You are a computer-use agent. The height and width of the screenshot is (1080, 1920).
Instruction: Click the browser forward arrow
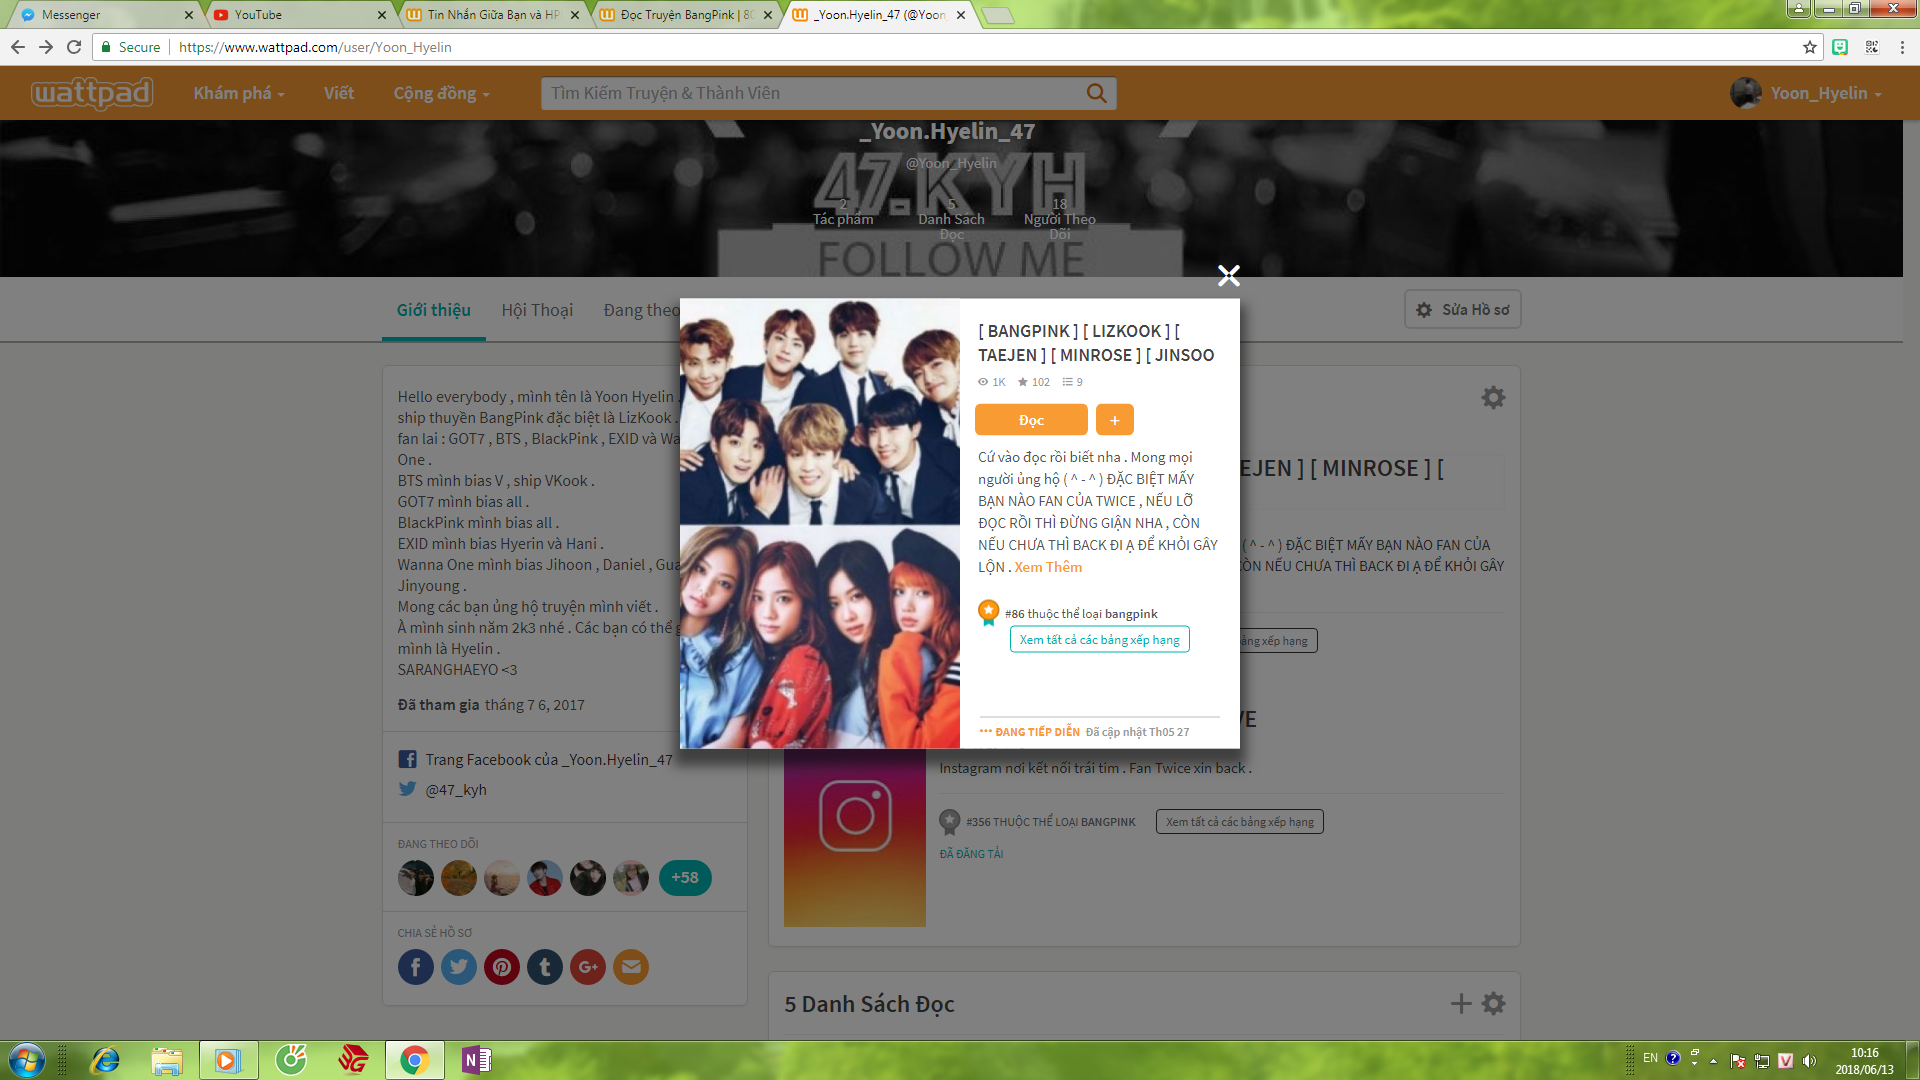(46, 47)
